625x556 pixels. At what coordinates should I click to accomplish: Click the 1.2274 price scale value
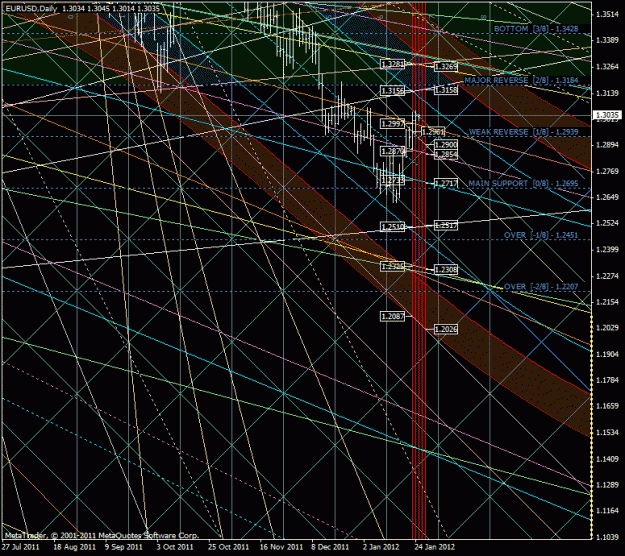click(607, 275)
